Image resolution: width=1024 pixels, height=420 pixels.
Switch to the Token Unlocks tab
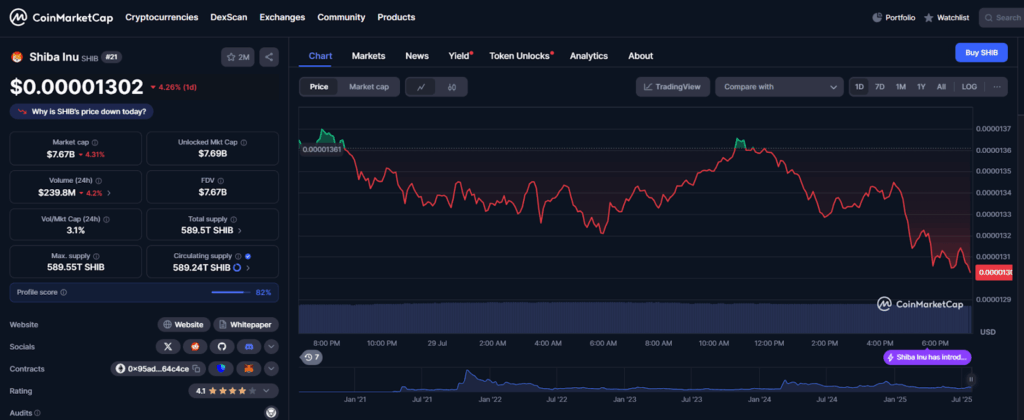click(520, 56)
